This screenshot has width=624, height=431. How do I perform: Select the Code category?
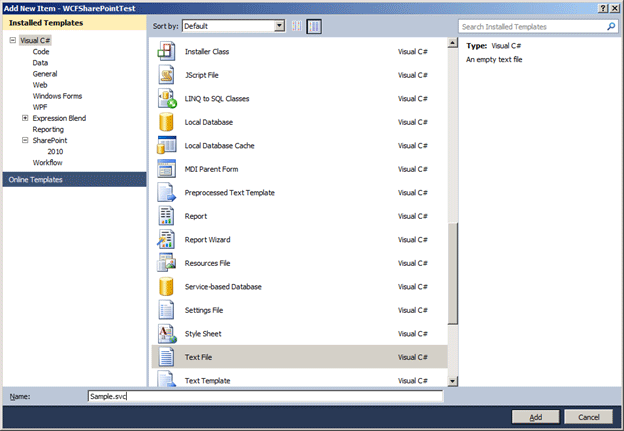click(41, 51)
